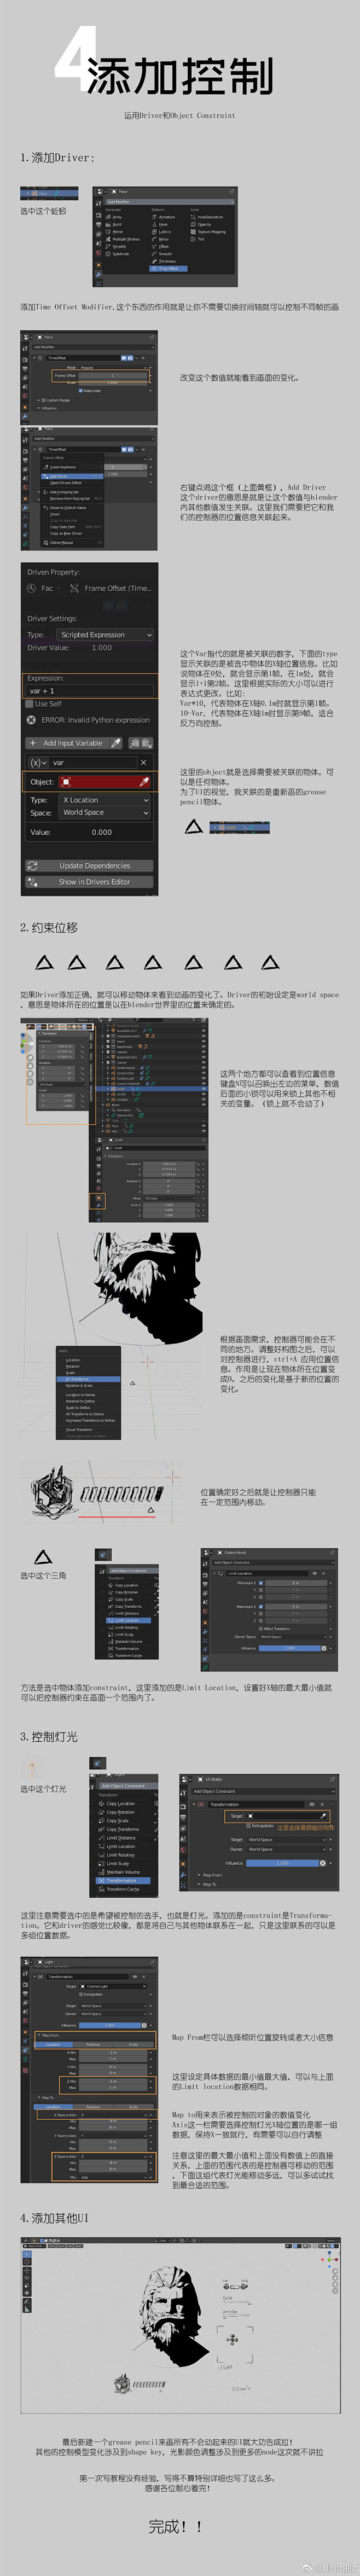
Task: Click the Frame Offset modifier icon in Driven Property
Action: point(73,588)
